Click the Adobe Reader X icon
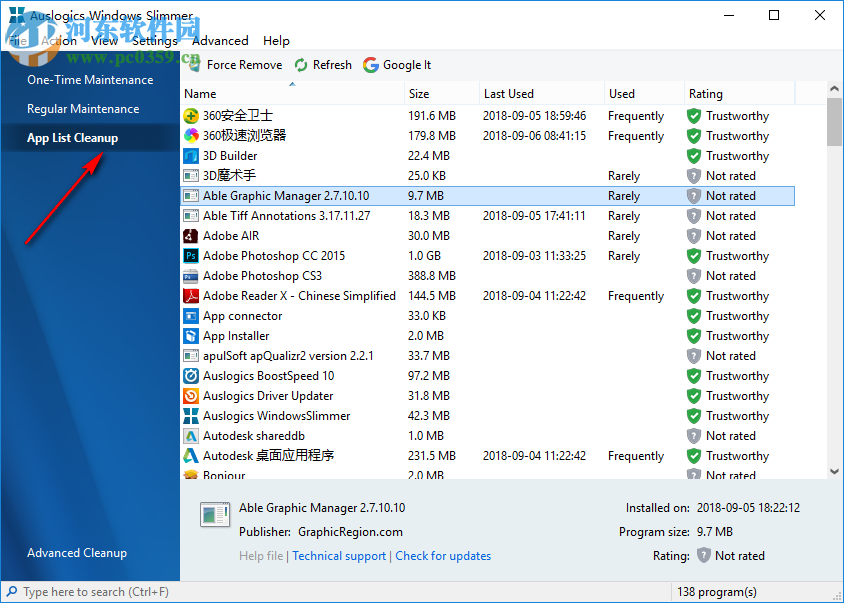Viewport: 844px width, 603px height. (191, 295)
